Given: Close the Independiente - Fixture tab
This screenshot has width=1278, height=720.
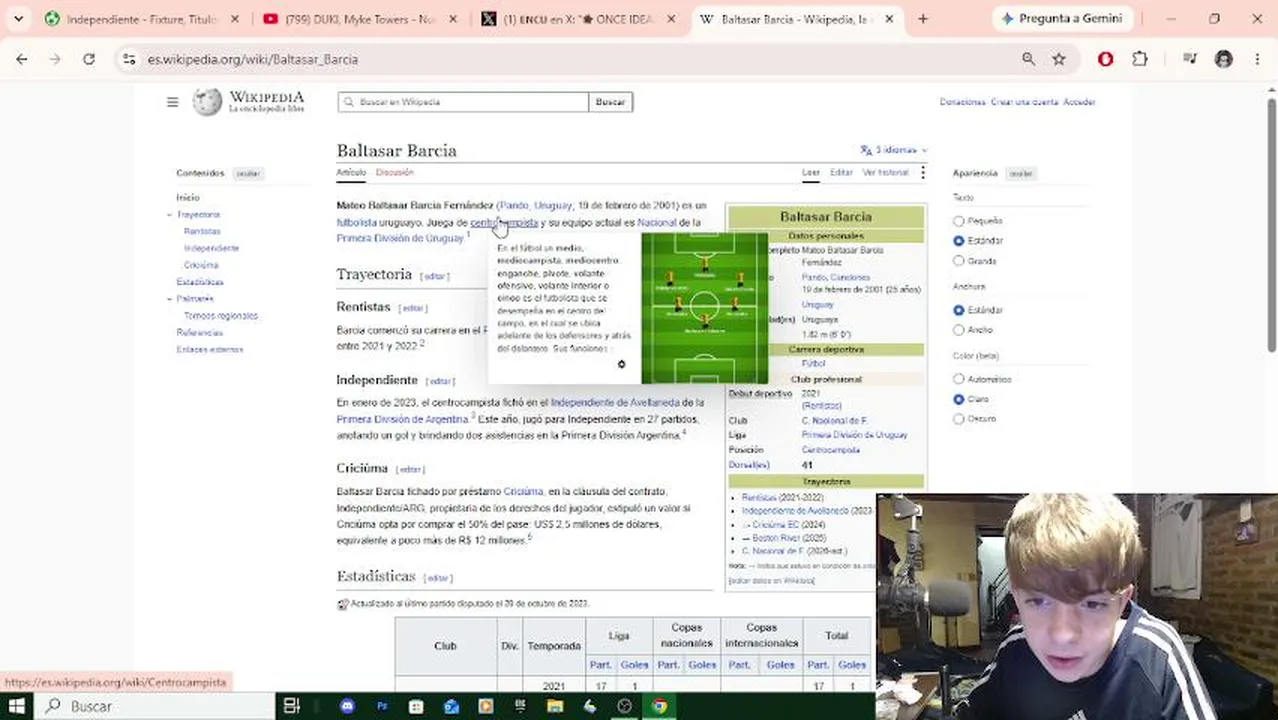Looking at the screenshot, I should (235, 19).
